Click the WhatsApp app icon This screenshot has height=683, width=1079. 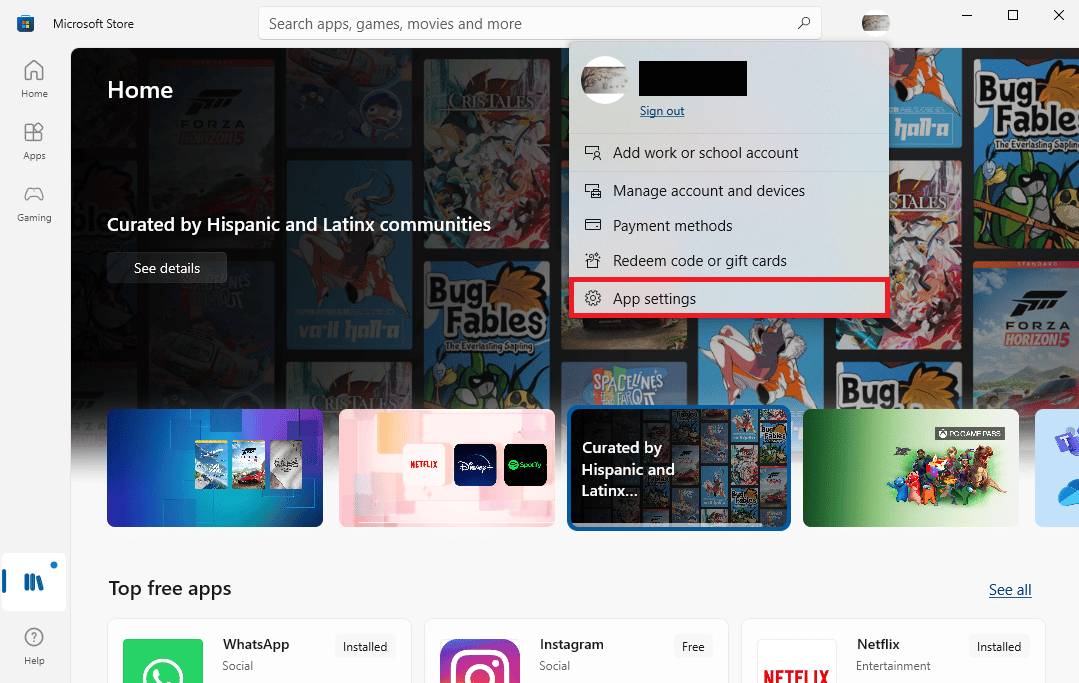coord(163,661)
